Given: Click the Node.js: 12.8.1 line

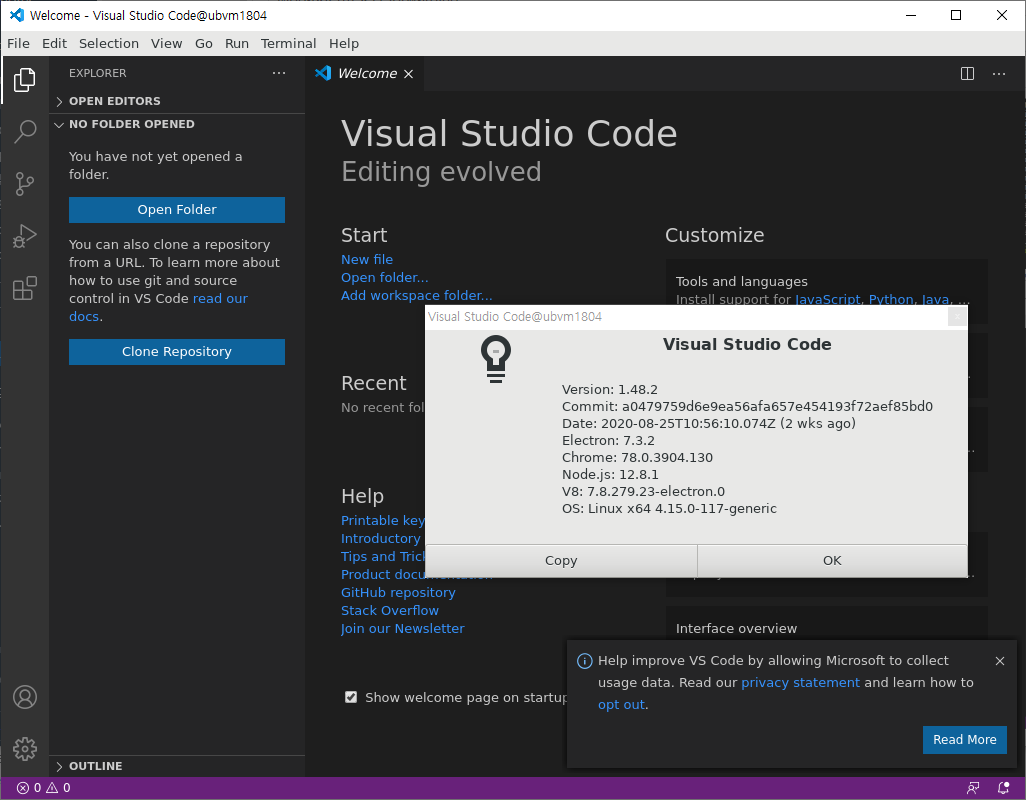Looking at the screenshot, I should click(x=610, y=475).
